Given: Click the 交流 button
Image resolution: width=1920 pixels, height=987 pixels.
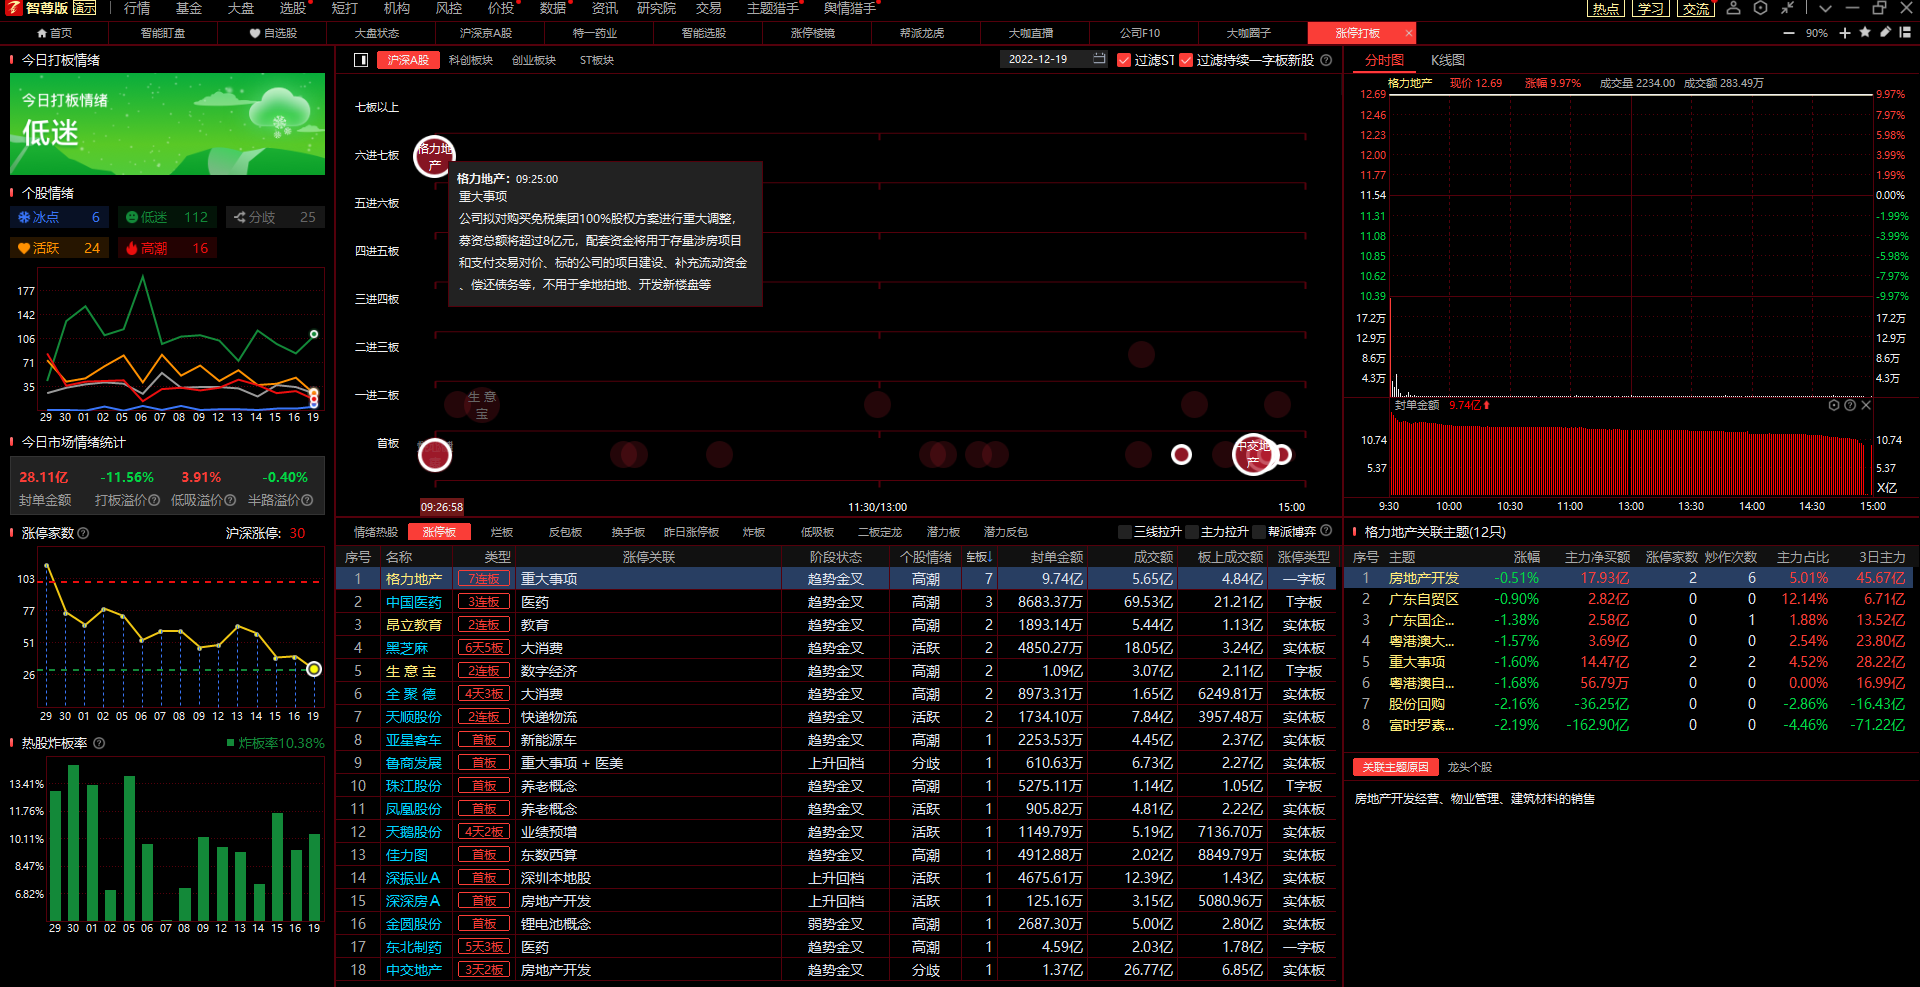Looking at the screenshot, I should tap(1696, 9).
